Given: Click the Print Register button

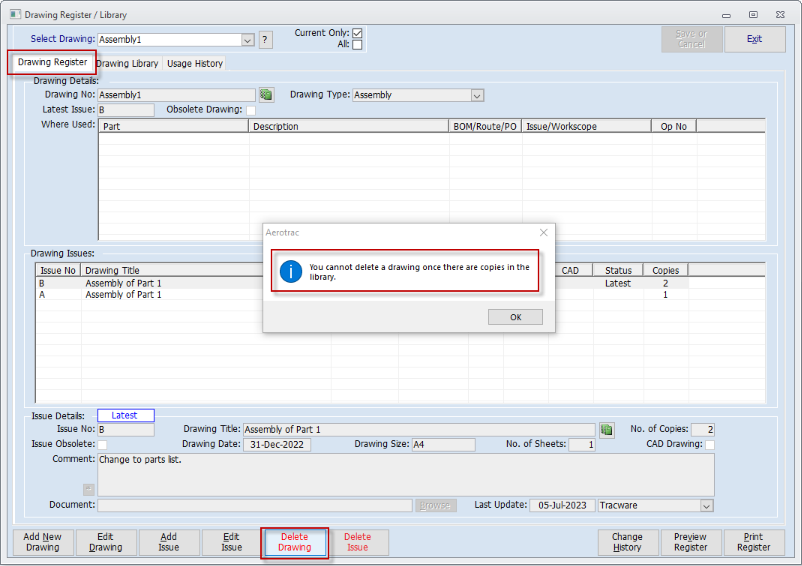Looking at the screenshot, I should (753, 542).
